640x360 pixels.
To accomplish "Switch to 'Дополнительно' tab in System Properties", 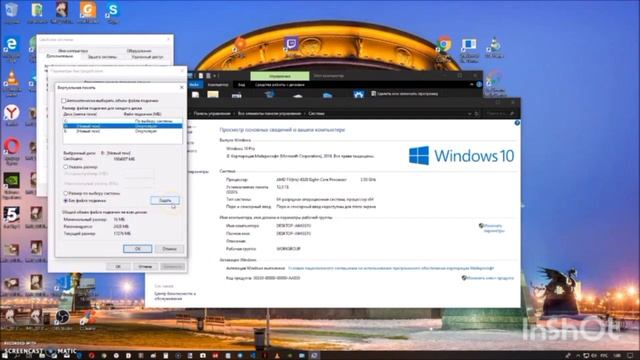I will point(60,56).
